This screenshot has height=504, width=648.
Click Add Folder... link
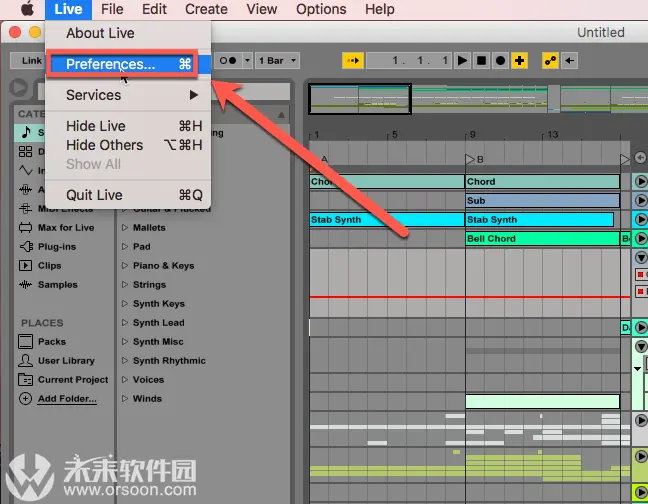click(x=67, y=399)
